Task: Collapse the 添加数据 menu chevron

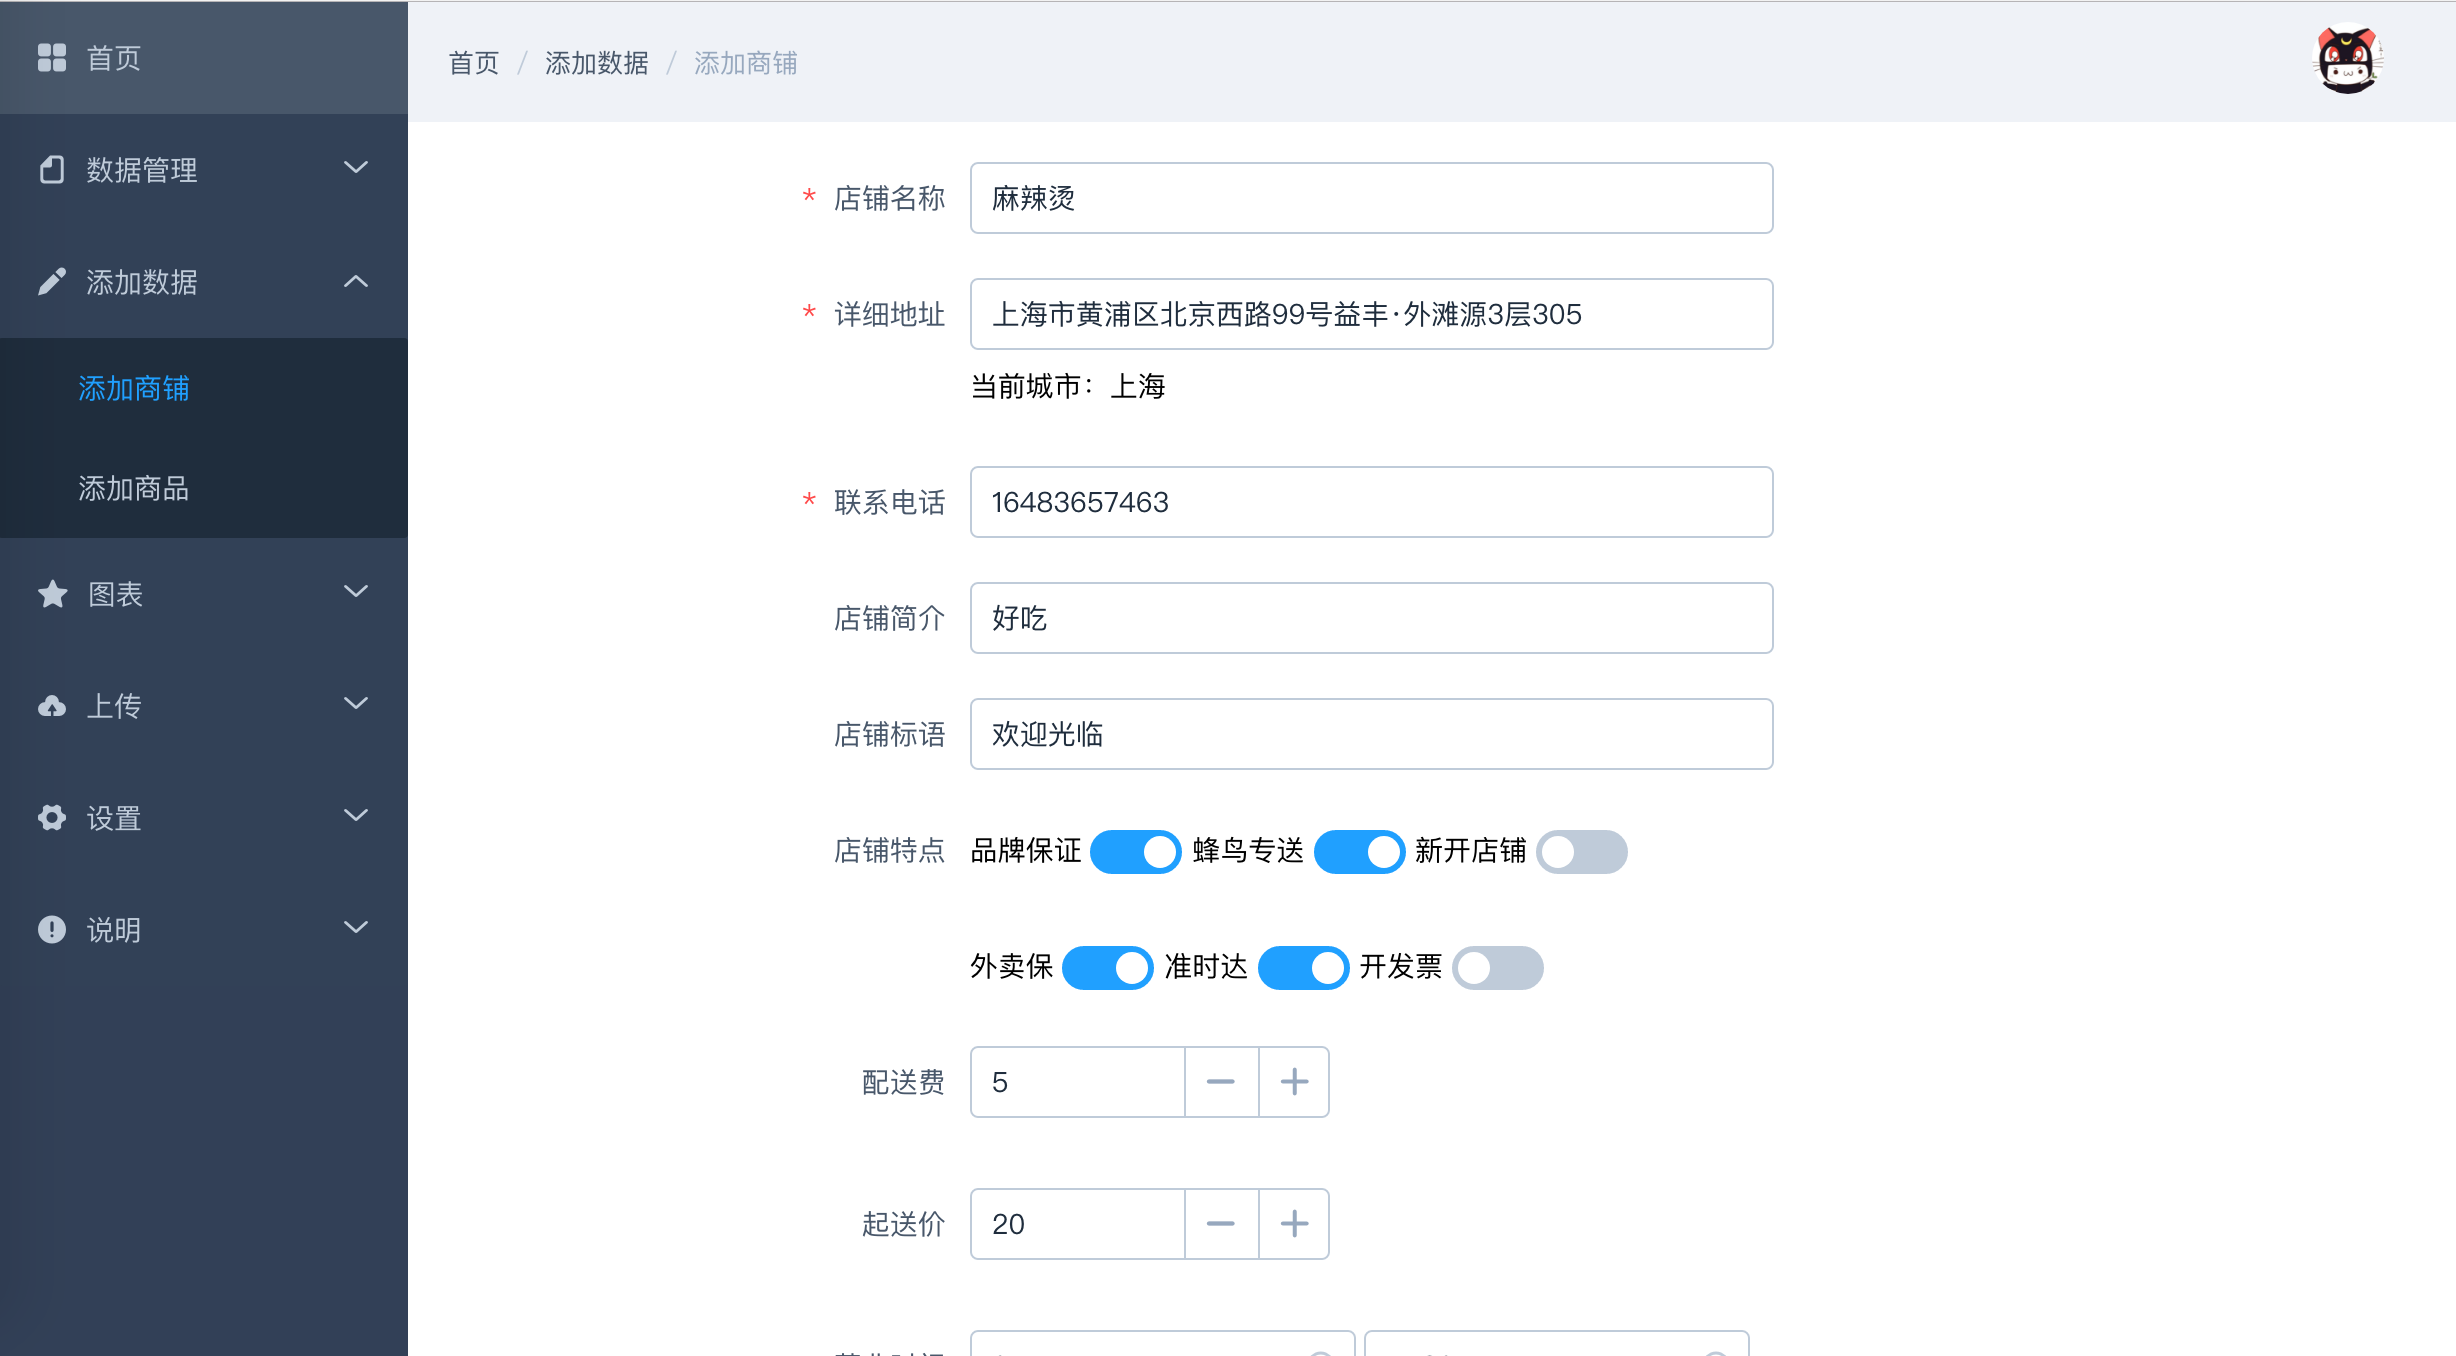Action: click(356, 282)
